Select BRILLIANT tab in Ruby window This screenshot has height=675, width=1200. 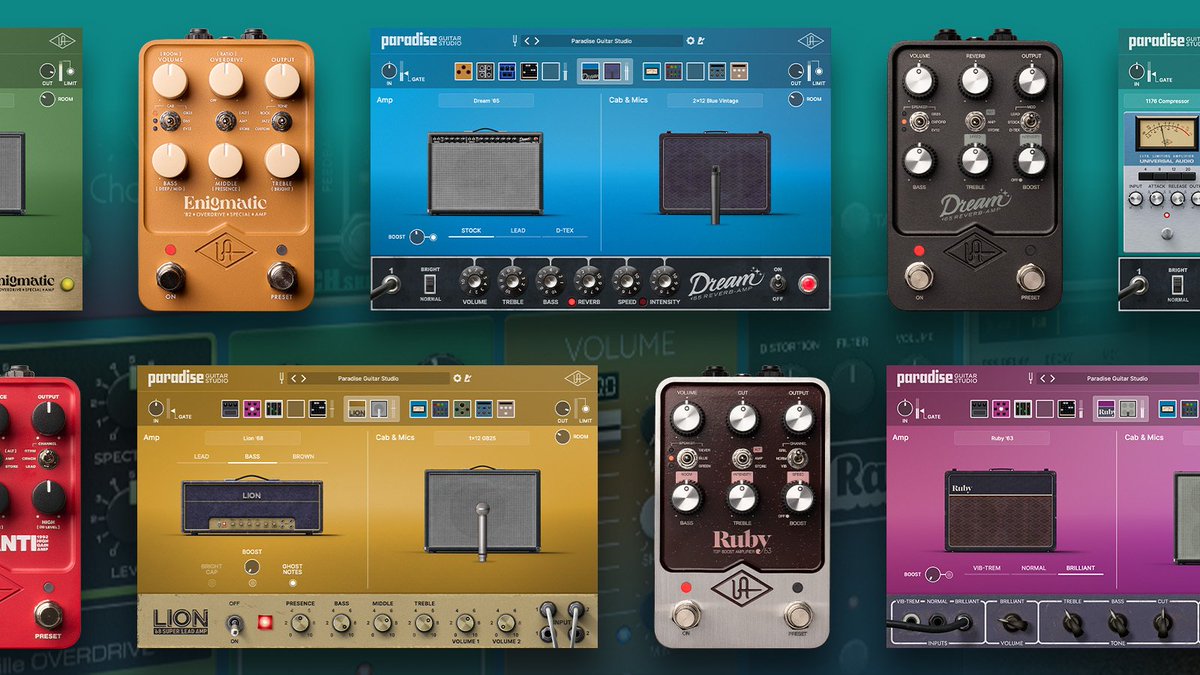pyautogui.click(x=1080, y=568)
